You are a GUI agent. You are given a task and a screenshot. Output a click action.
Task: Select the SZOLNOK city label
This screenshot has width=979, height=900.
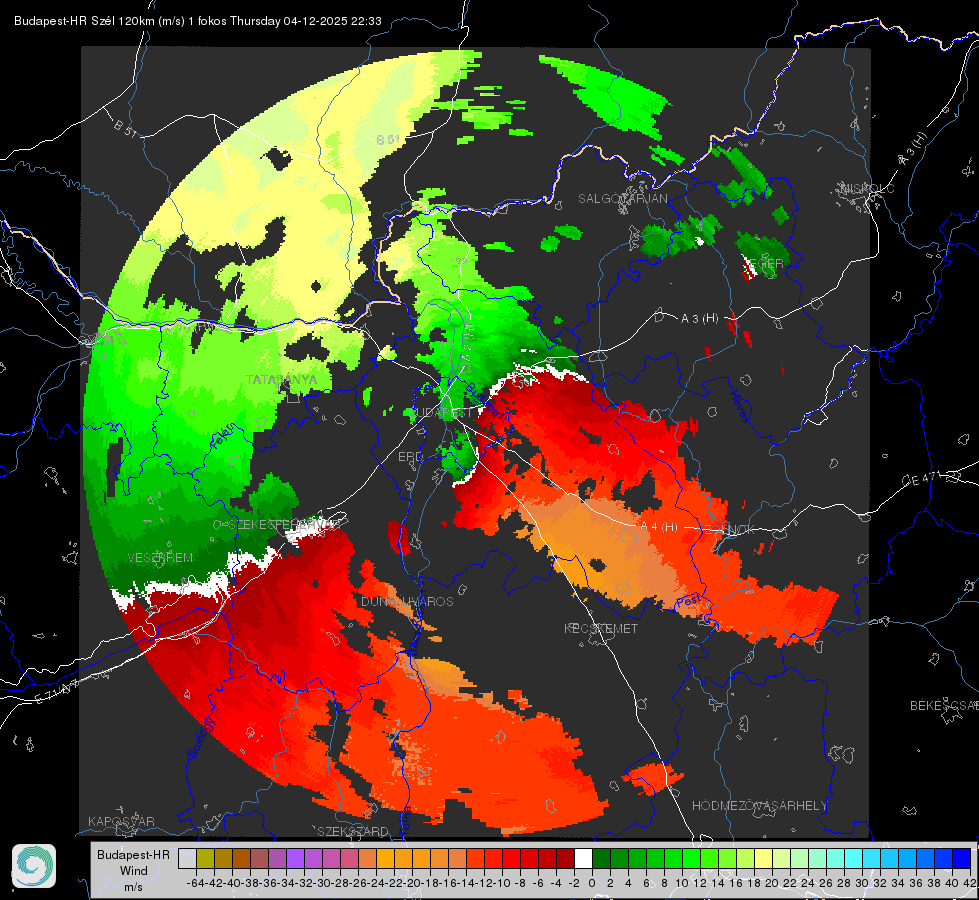[729, 530]
